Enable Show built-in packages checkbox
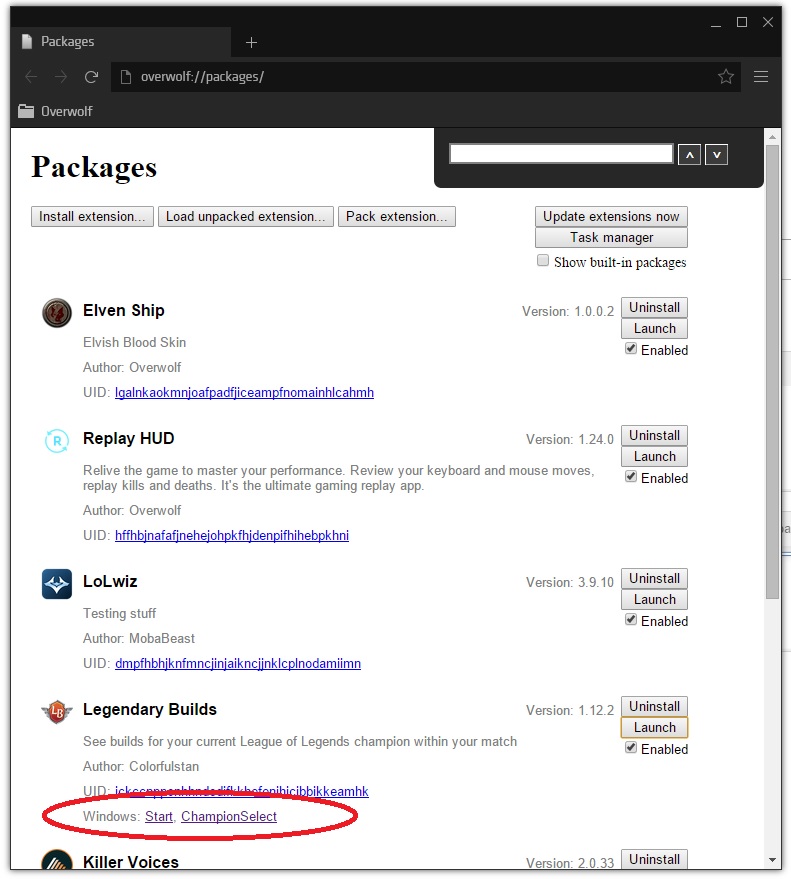The width and height of the screenshot is (791, 879). 543,261
